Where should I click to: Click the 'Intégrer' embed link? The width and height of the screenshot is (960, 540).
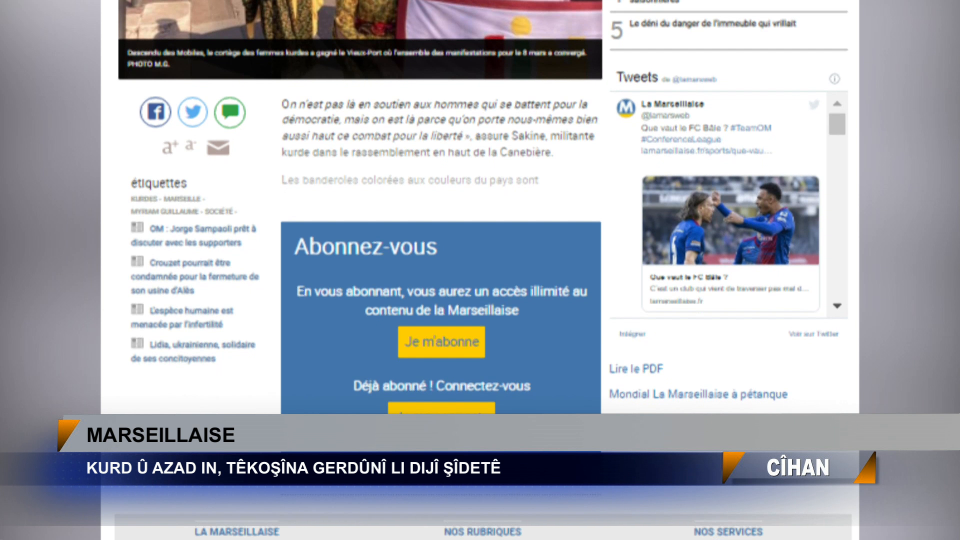click(632, 334)
